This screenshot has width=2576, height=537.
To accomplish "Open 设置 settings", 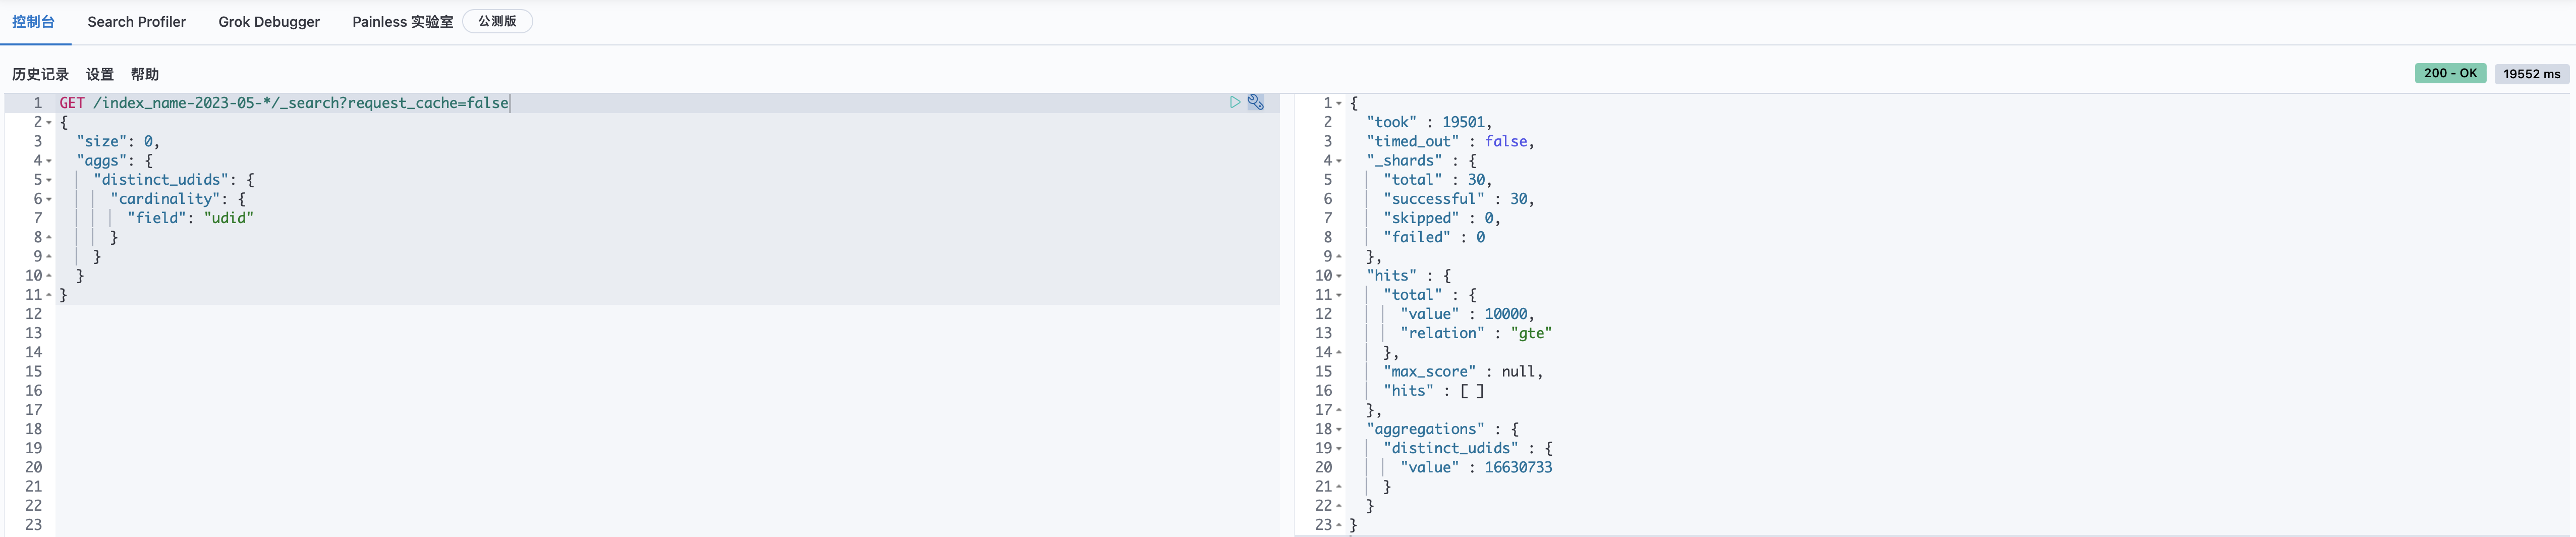I will point(100,74).
